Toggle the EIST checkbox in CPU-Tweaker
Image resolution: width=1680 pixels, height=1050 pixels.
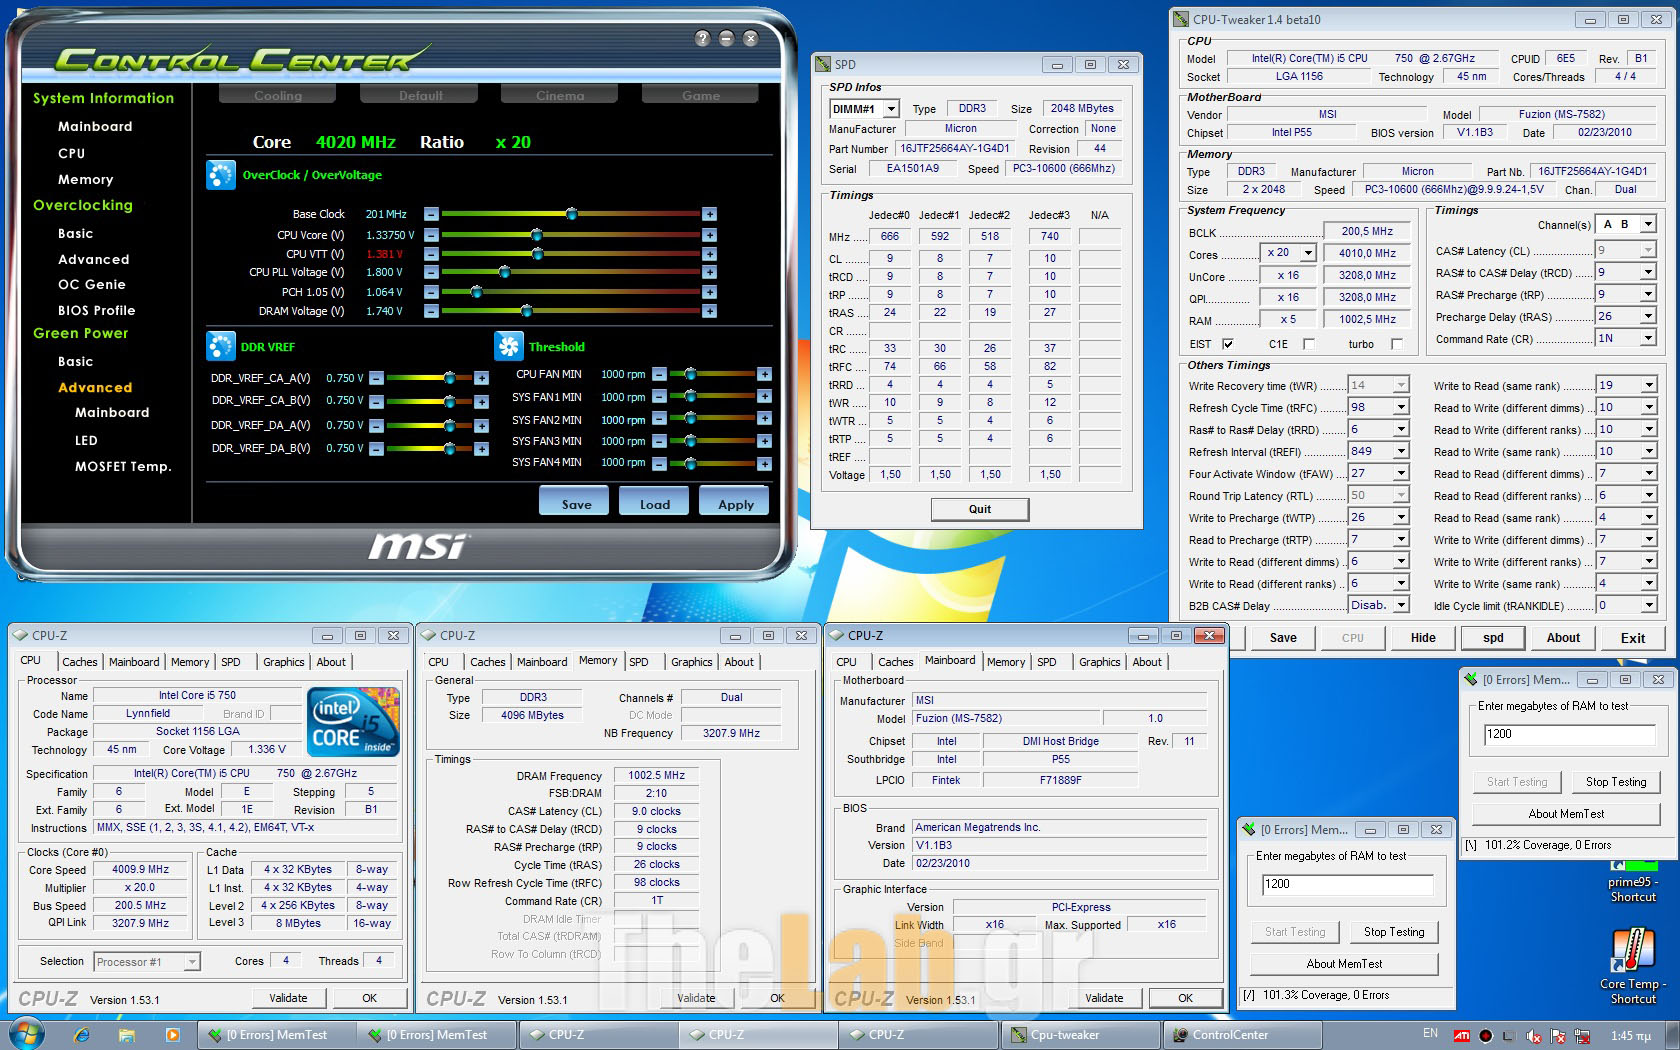pos(1228,344)
